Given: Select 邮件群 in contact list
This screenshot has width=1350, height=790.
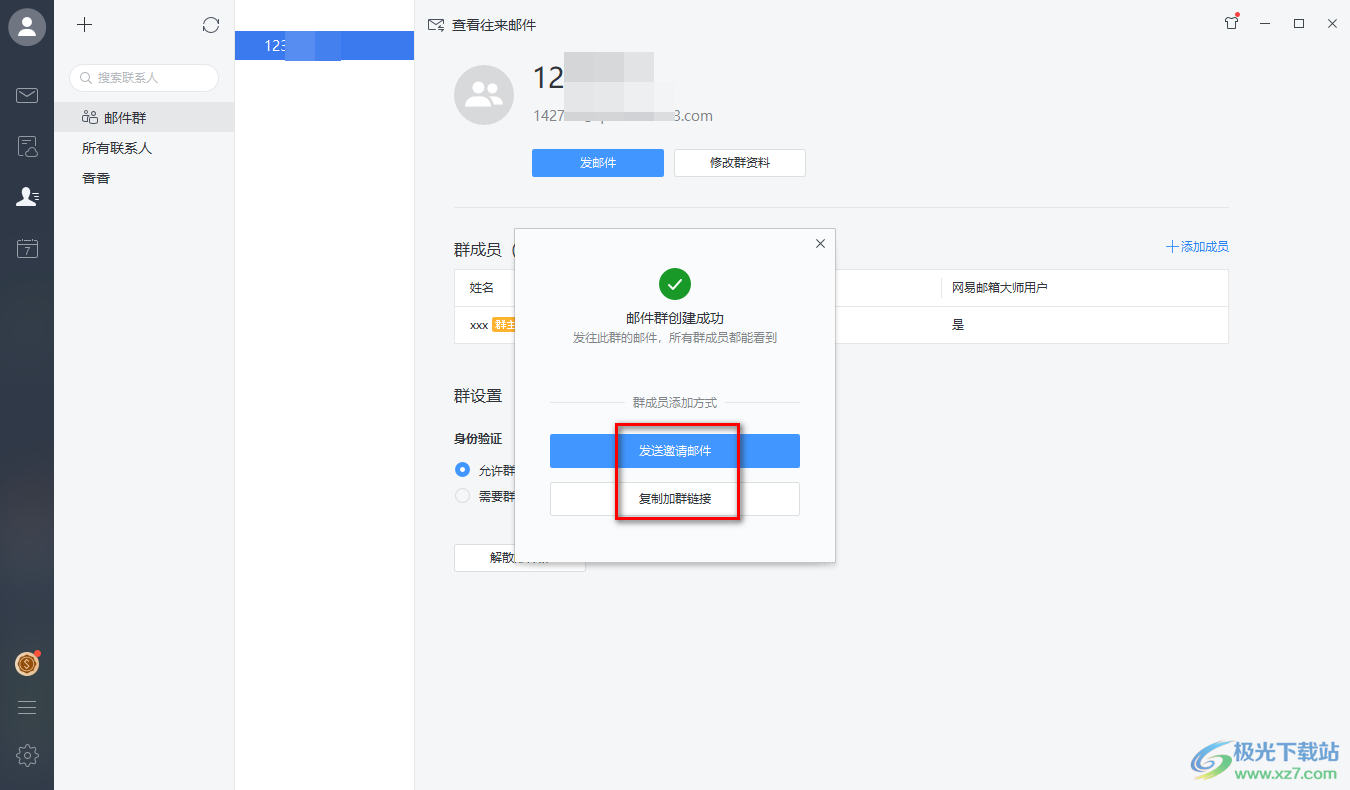Looking at the screenshot, I should [144, 117].
